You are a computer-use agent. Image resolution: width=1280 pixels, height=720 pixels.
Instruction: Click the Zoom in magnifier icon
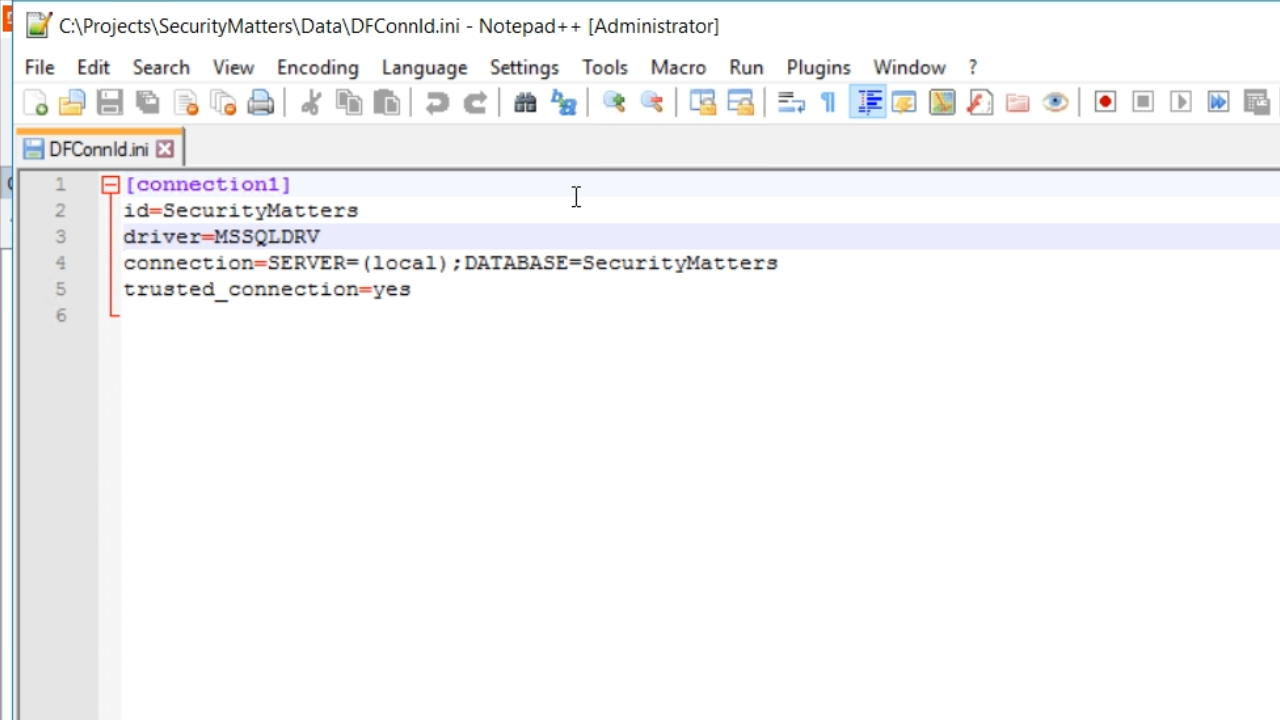(614, 102)
